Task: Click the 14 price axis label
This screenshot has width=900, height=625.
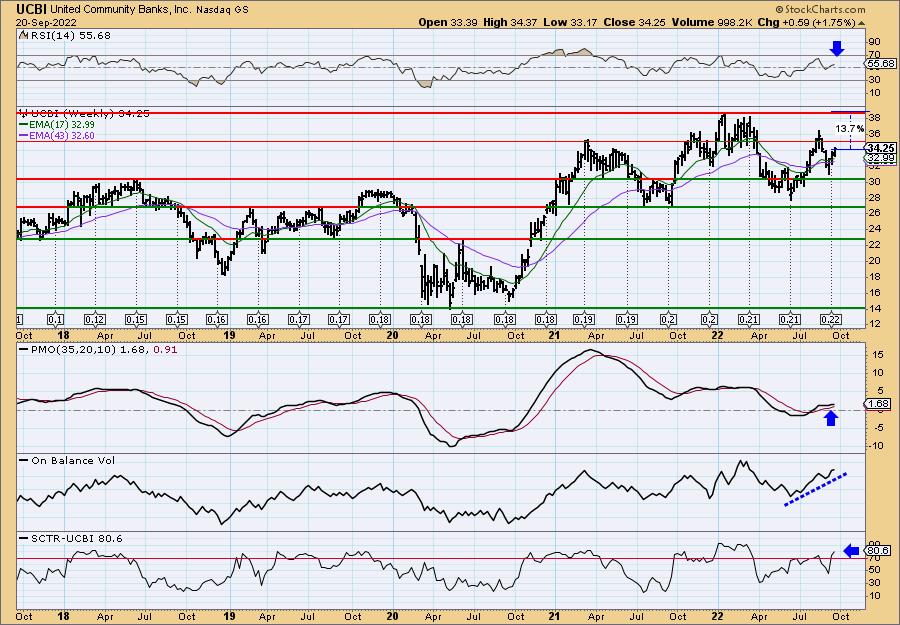Action: click(x=874, y=309)
